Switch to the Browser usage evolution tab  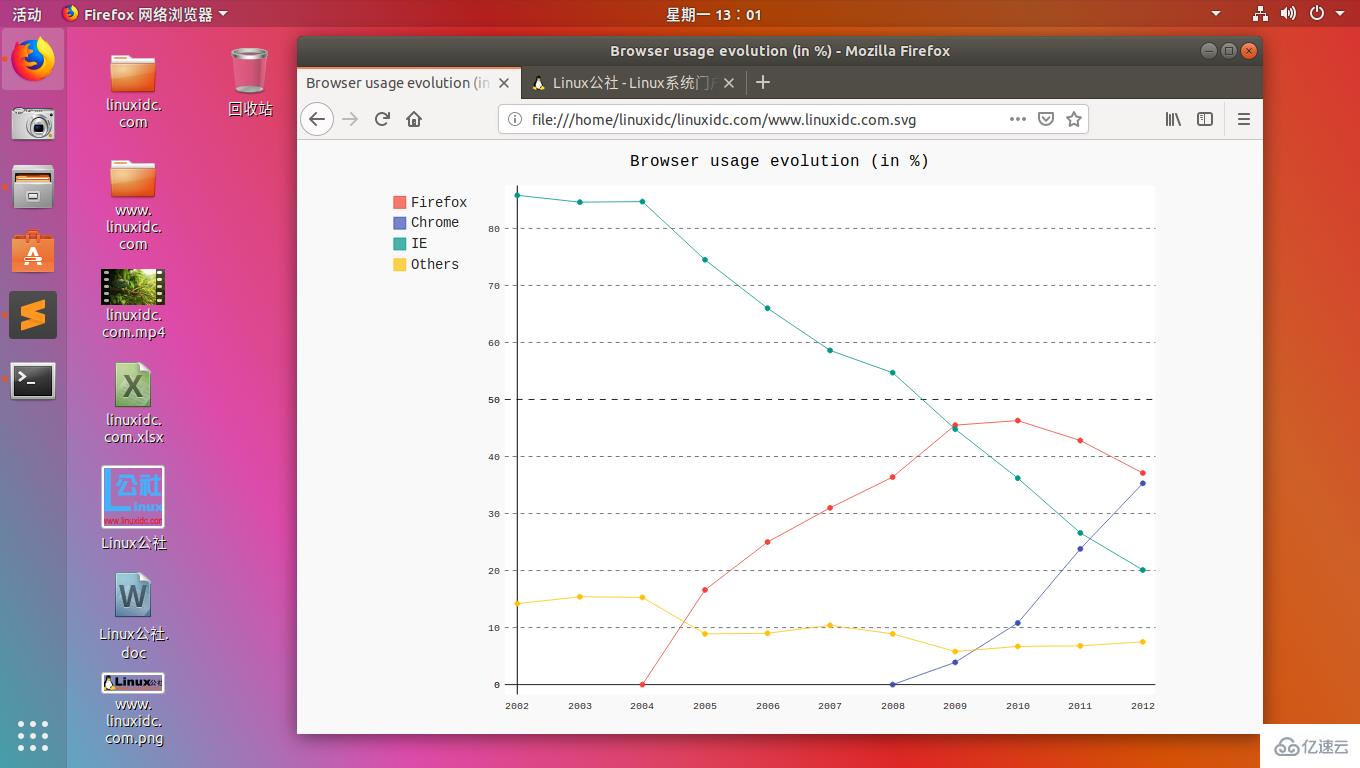tap(409, 83)
